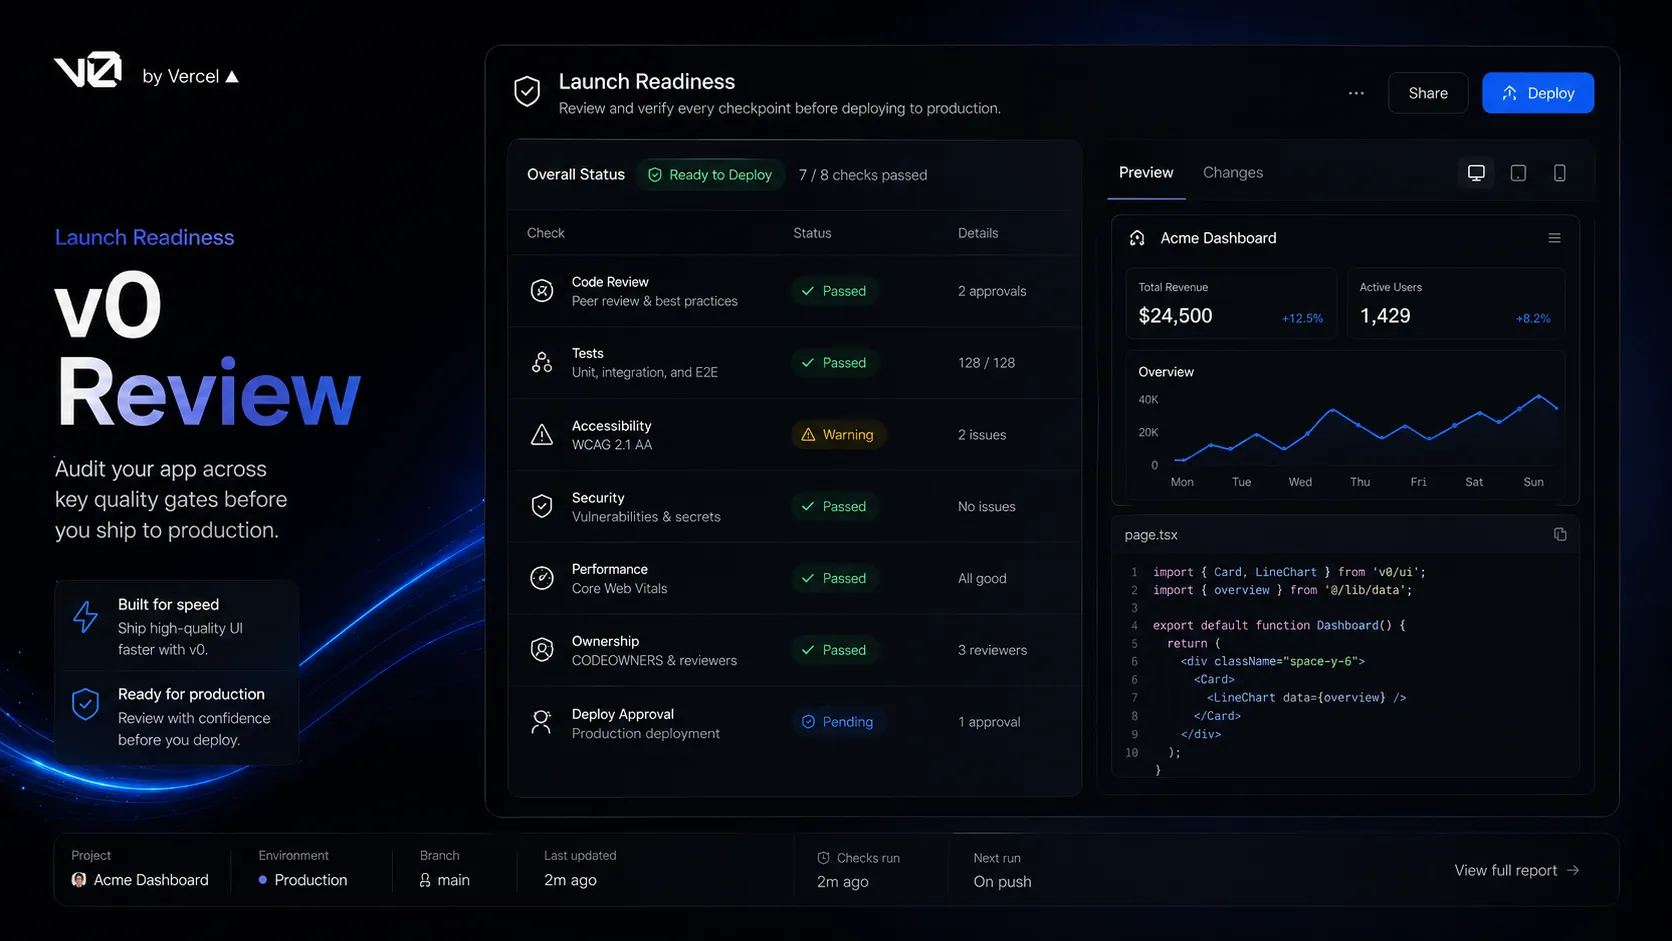Click the 'No issues' security detail
The height and width of the screenshot is (941, 1672).
point(987,507)
